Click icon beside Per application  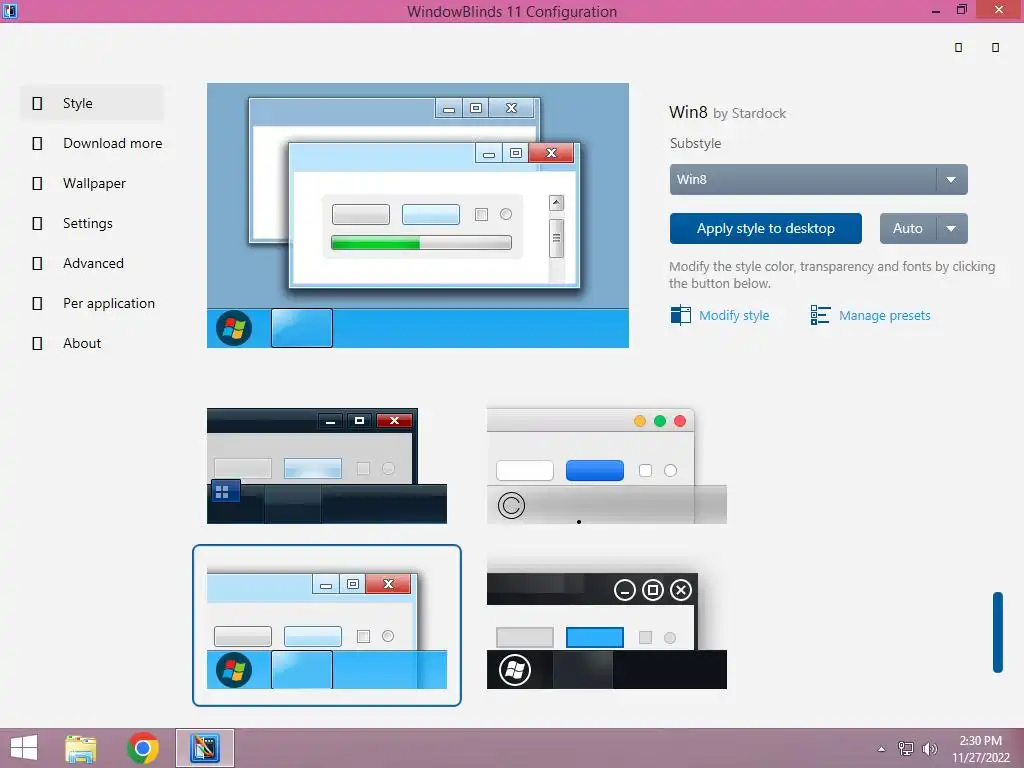(37, 303)
